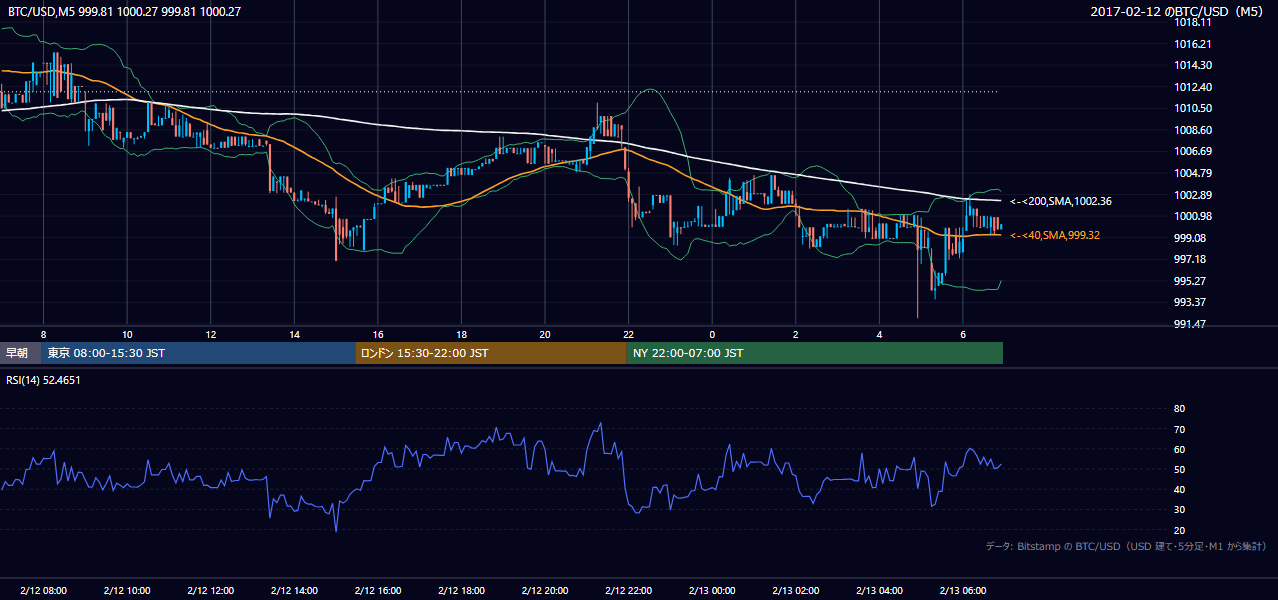Click price axis value 1014.30

tap(1192, 65)
